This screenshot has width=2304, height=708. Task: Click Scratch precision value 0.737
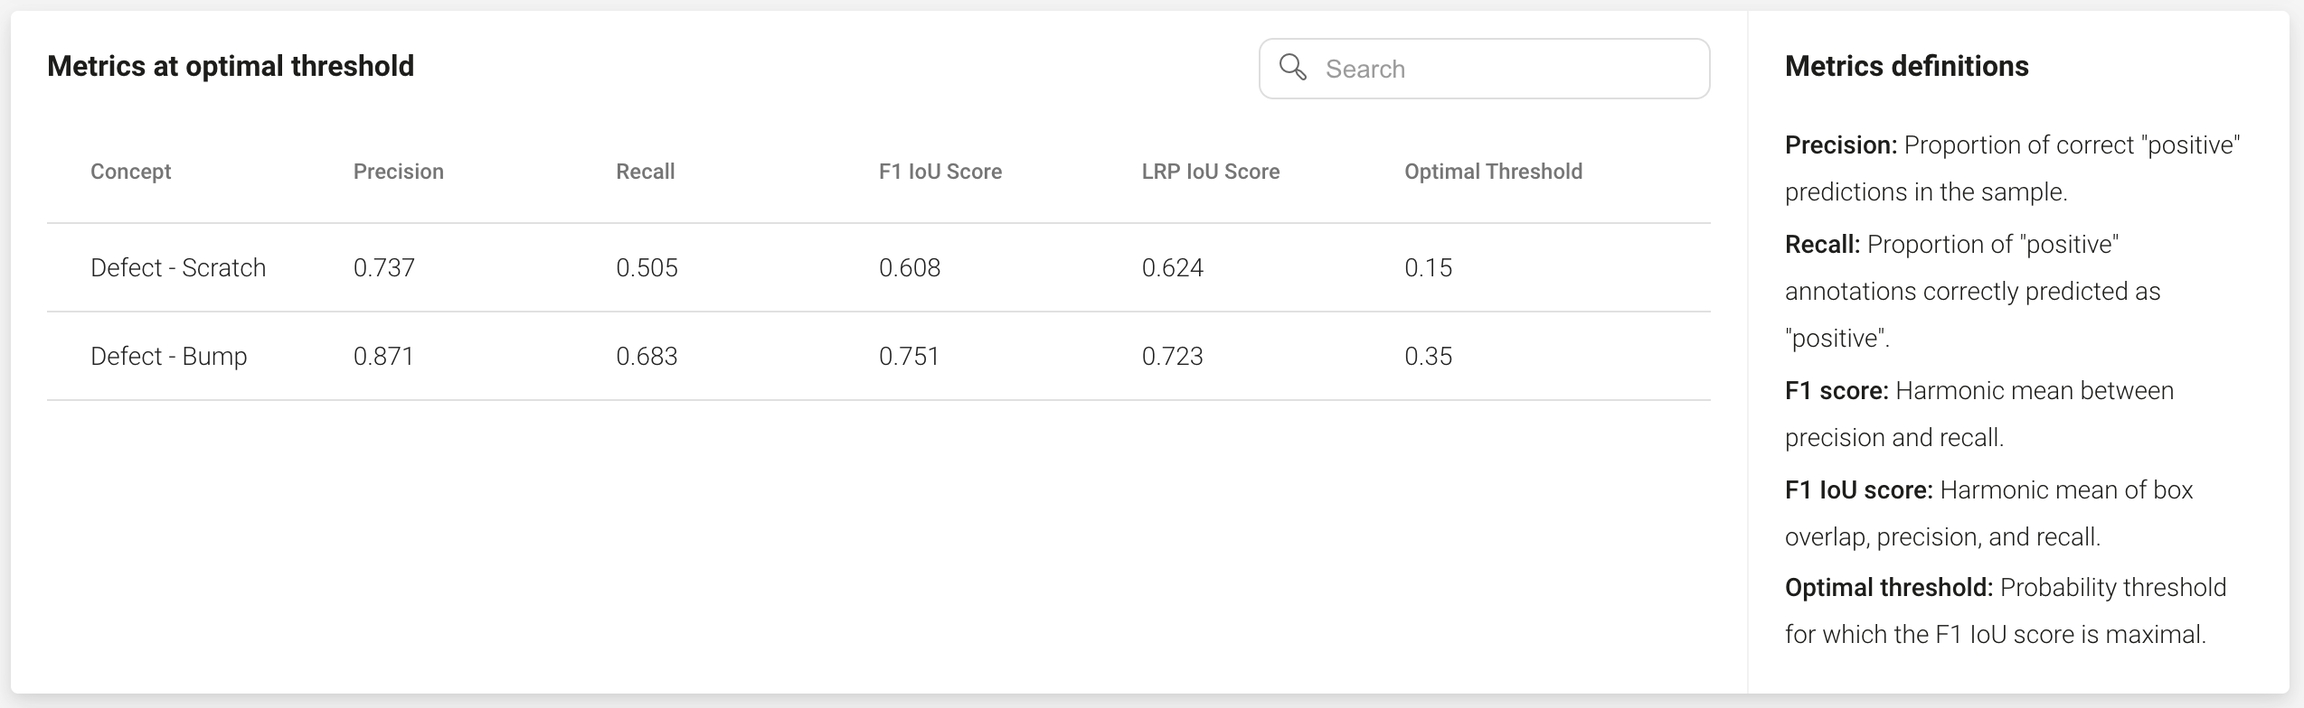[384, 268]
